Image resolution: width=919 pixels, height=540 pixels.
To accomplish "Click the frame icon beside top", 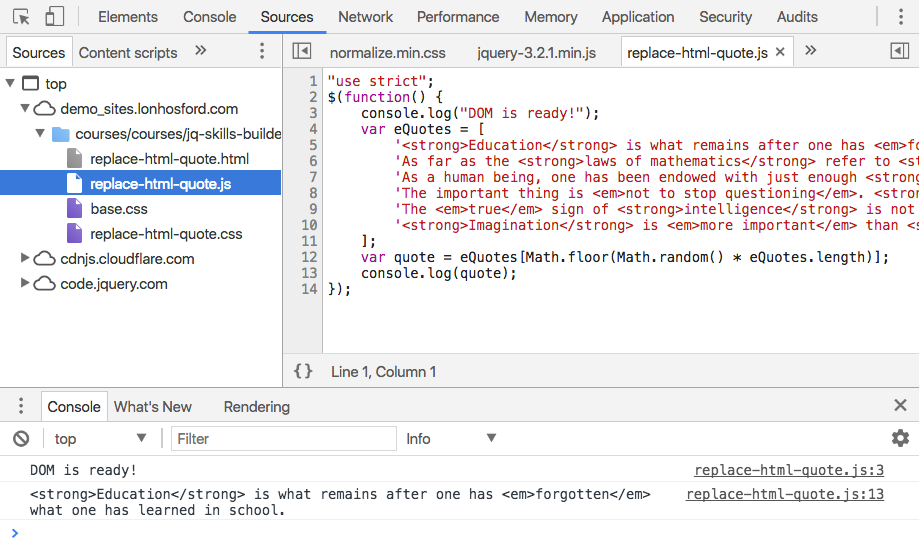I will [30, 83].
